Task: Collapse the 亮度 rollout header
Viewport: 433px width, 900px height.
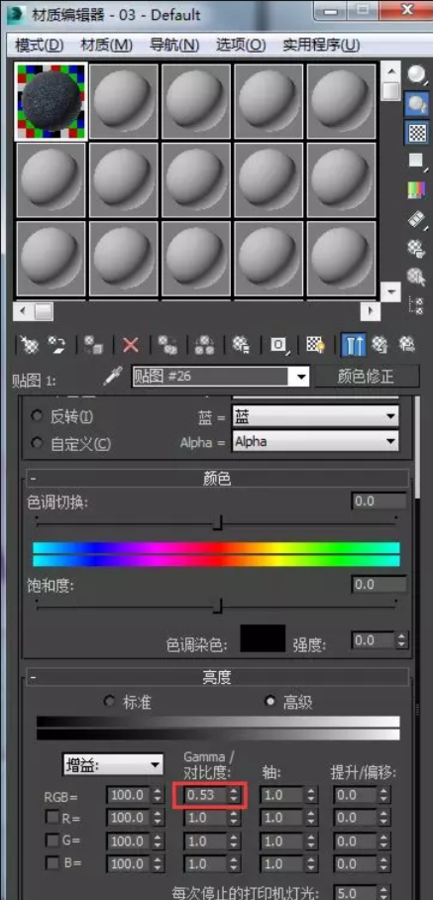Action: pos(216,677)
